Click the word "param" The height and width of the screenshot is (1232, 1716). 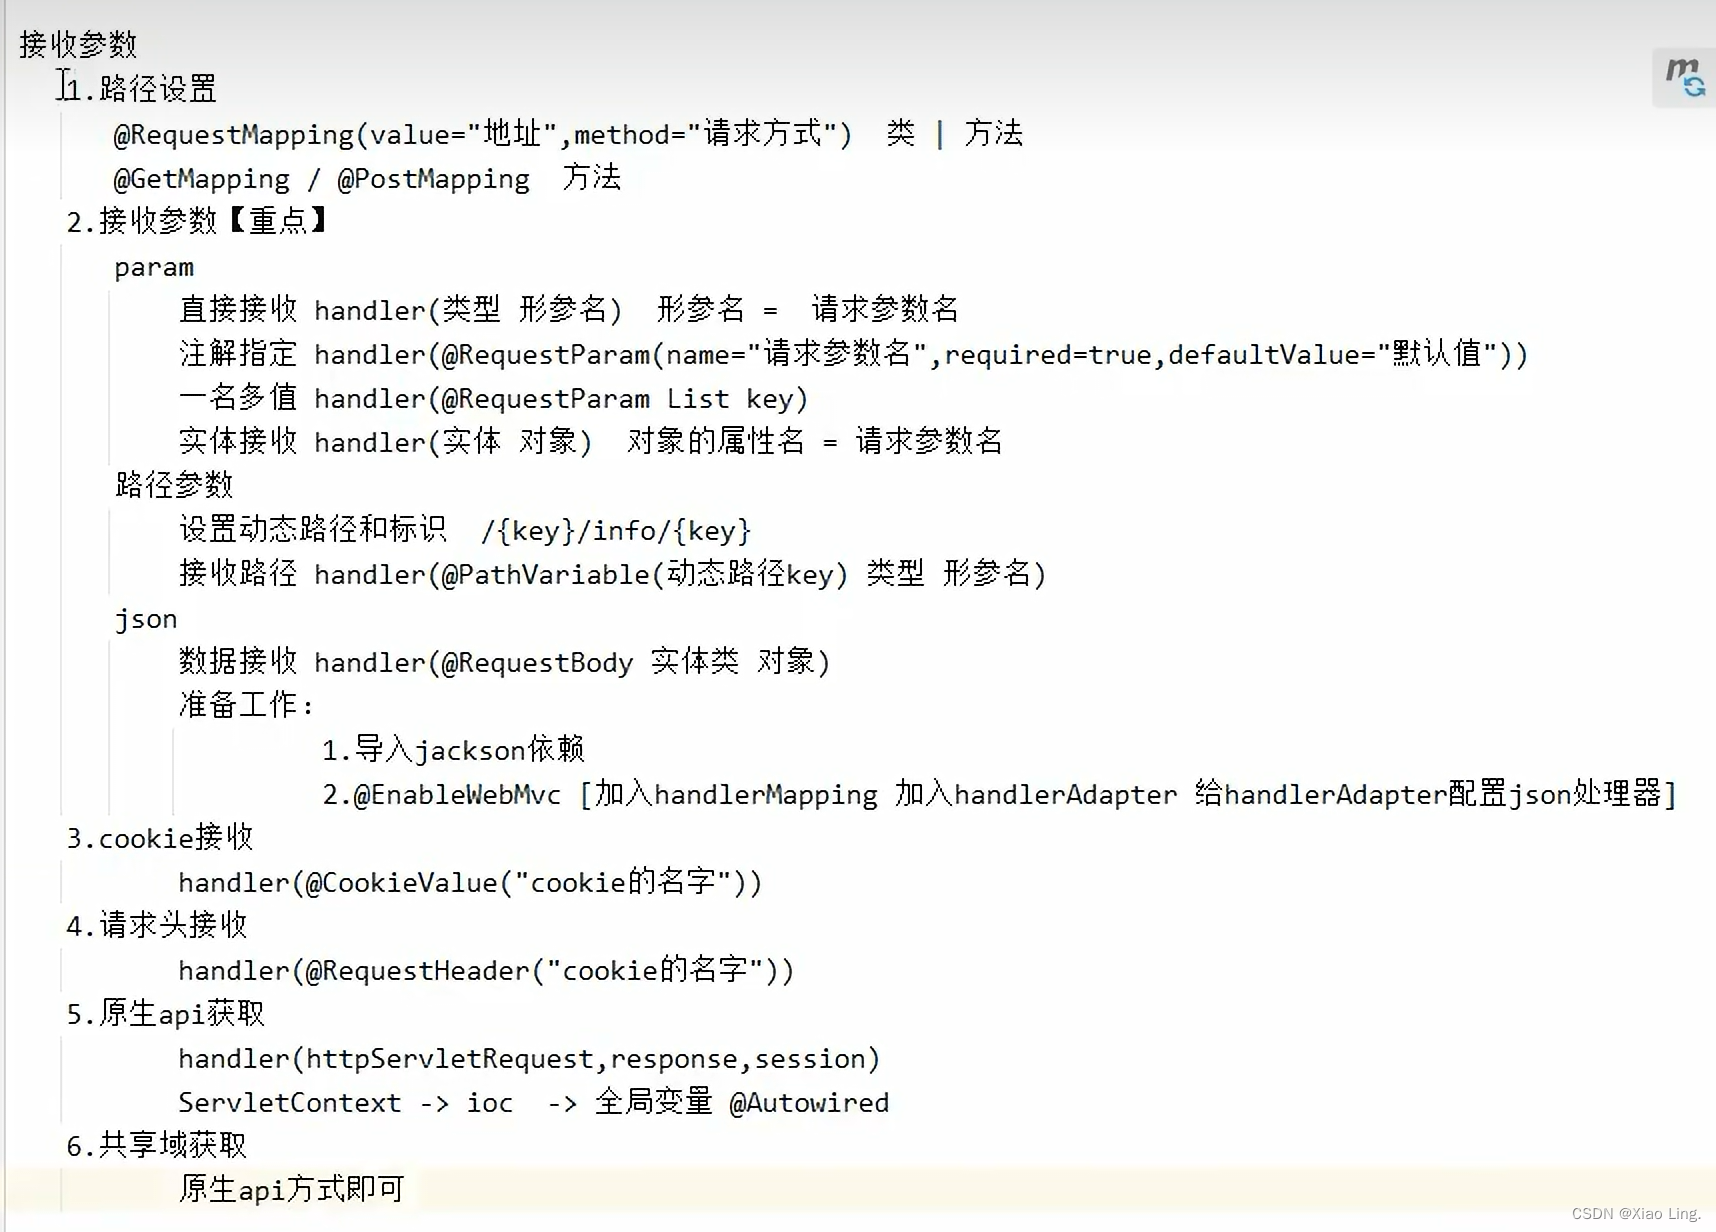(x=154, y=268)
